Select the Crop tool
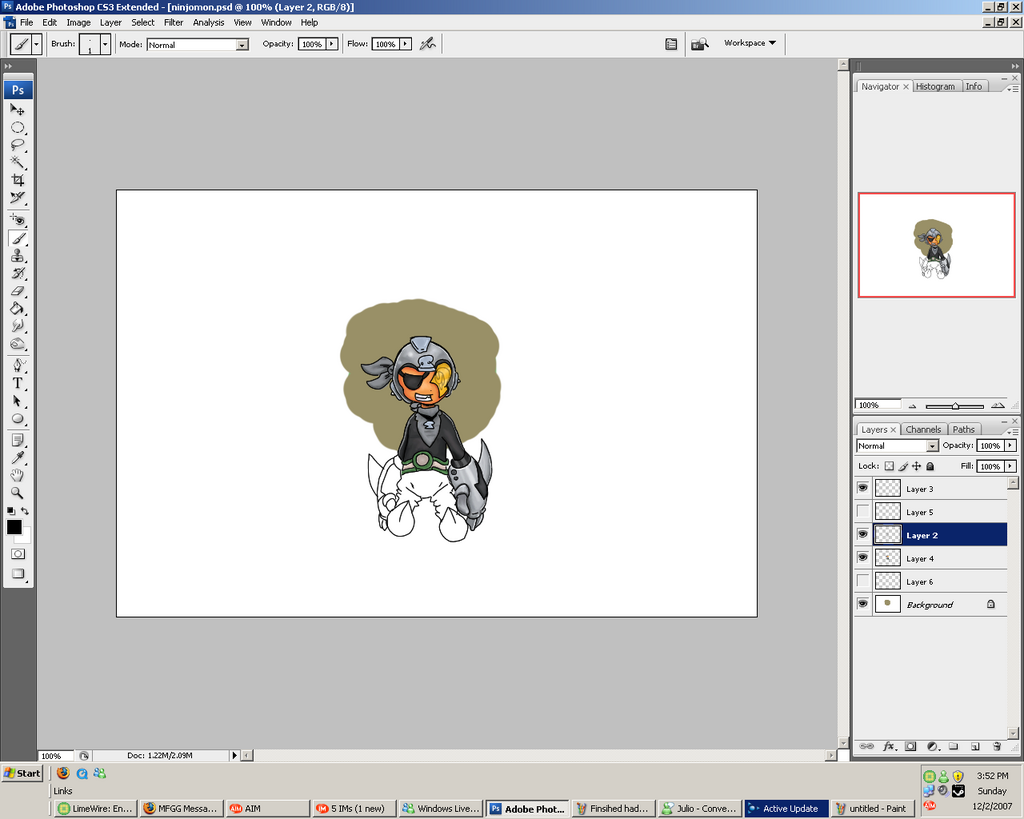The width and height of the screenshot is (1024, 819). click(x=18, y=180)
